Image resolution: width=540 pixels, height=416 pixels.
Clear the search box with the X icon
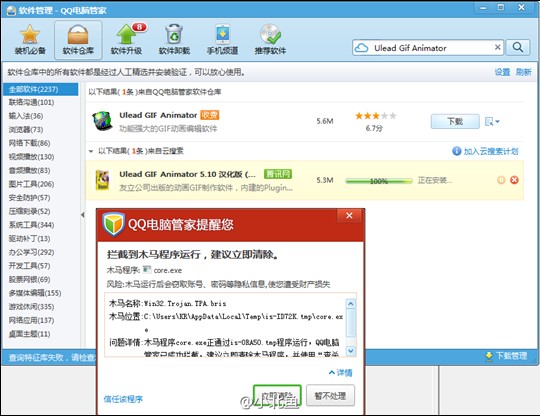[498, 47]
